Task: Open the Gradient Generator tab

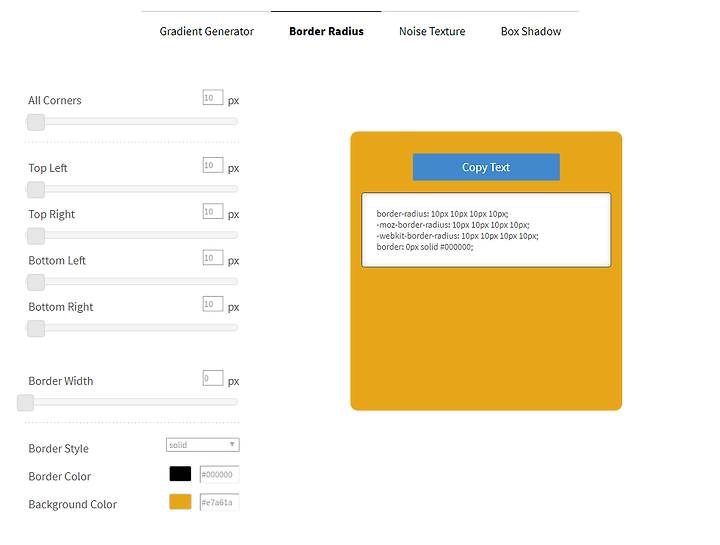Action: [x=207, y=31]
